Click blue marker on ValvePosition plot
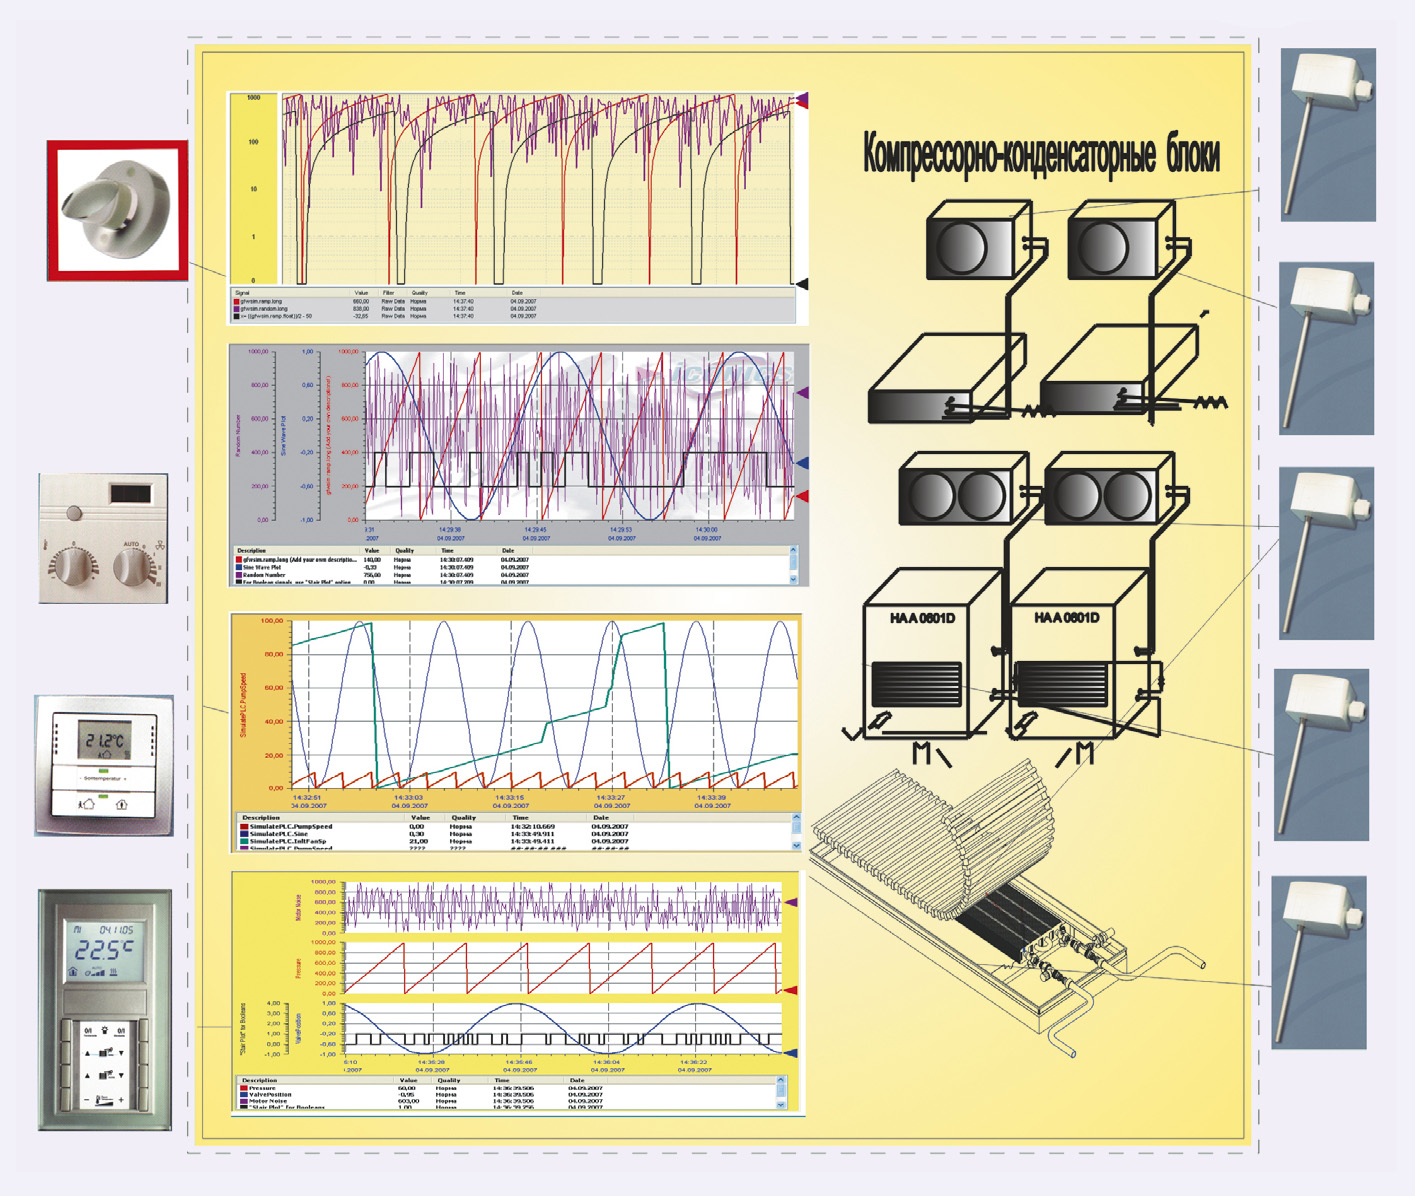This screenshot has width=1415, height=1196. [x=791, y=1053]
